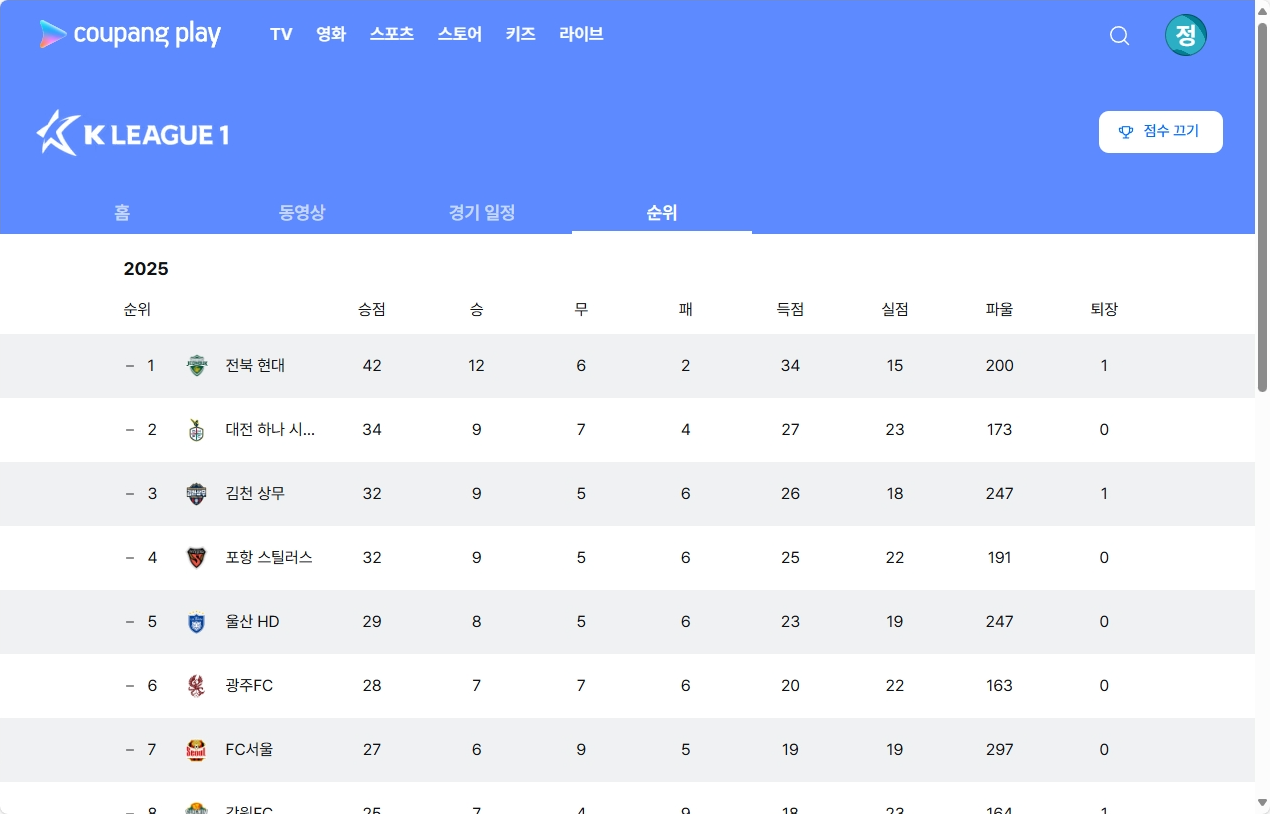1270x814 pixels.
Task: Click 전북 현대's 200 fouls value
Action: pos(1000,366)
